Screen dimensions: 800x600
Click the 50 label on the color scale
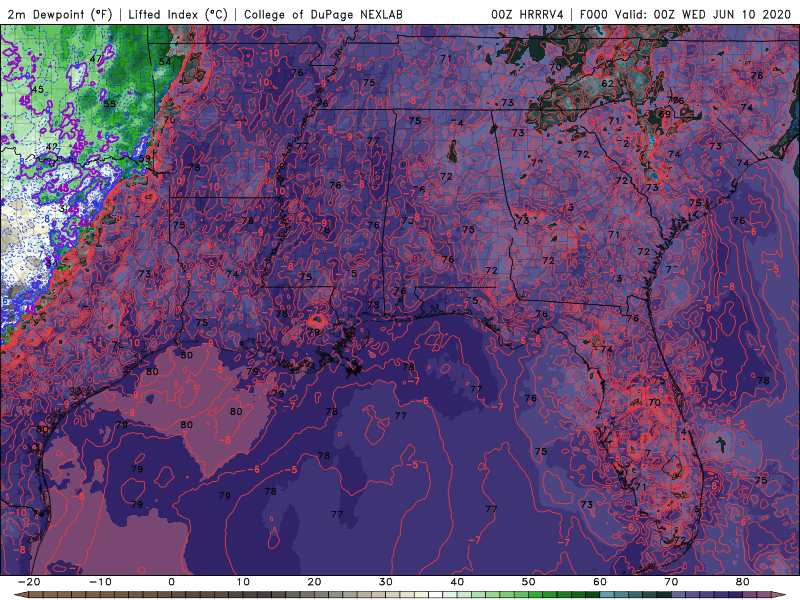pyautogui.click(x=529, y=582)
